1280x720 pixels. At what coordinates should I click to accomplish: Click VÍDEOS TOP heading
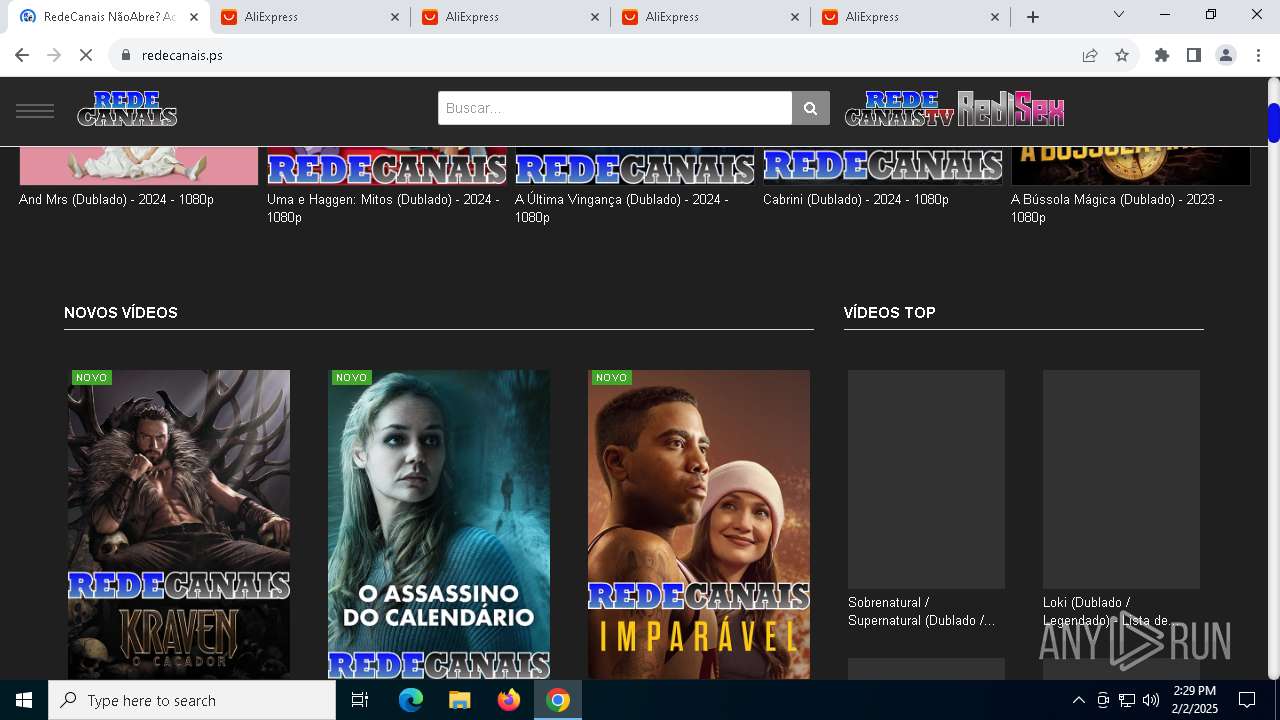pyautogui.click(x=889, y=313)
